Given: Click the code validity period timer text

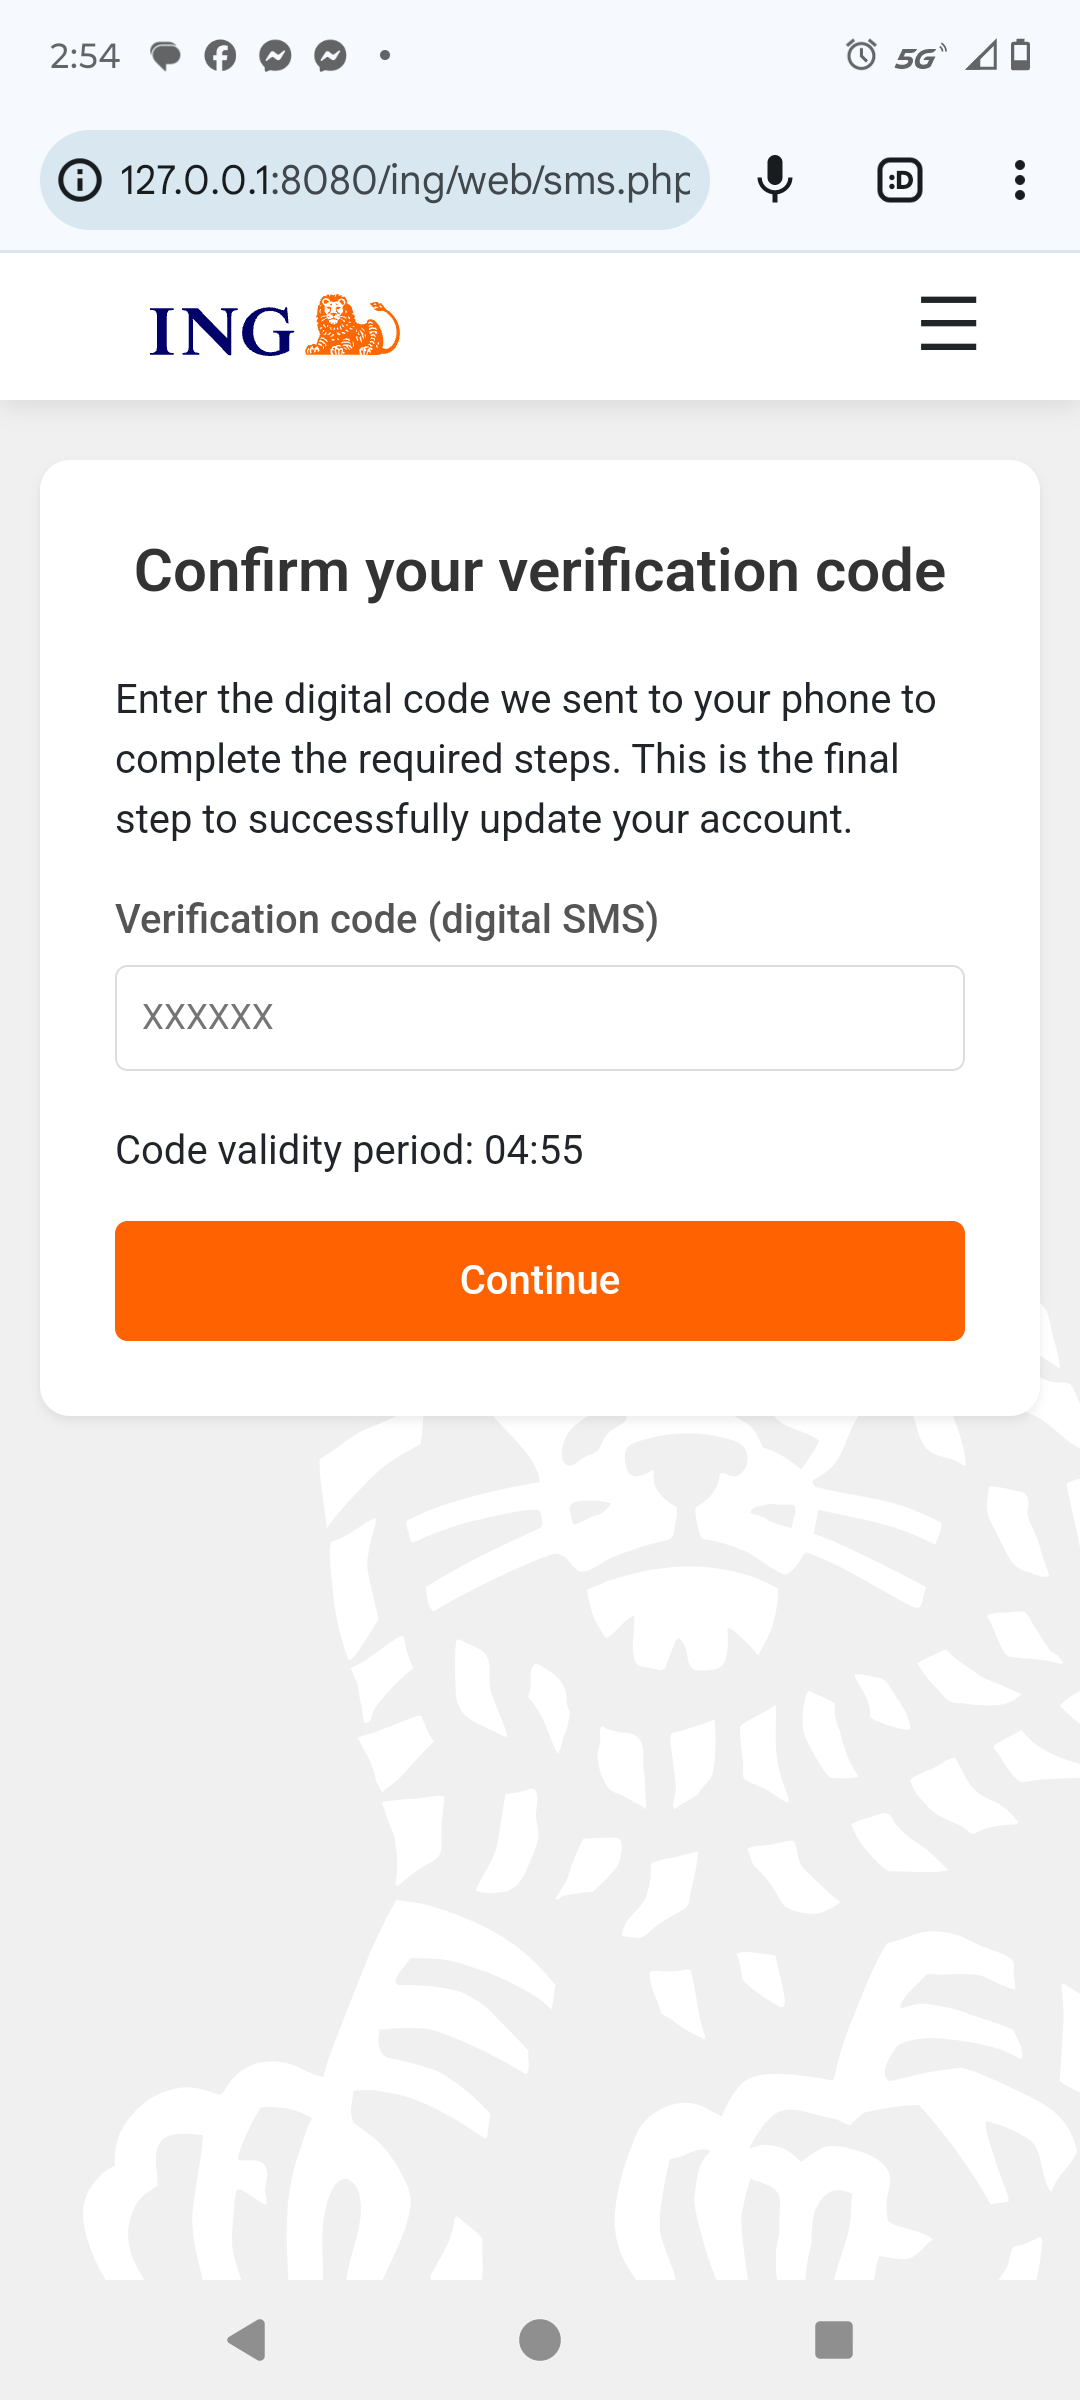Looking at the screenshot, I should (x=349, y=1150).
